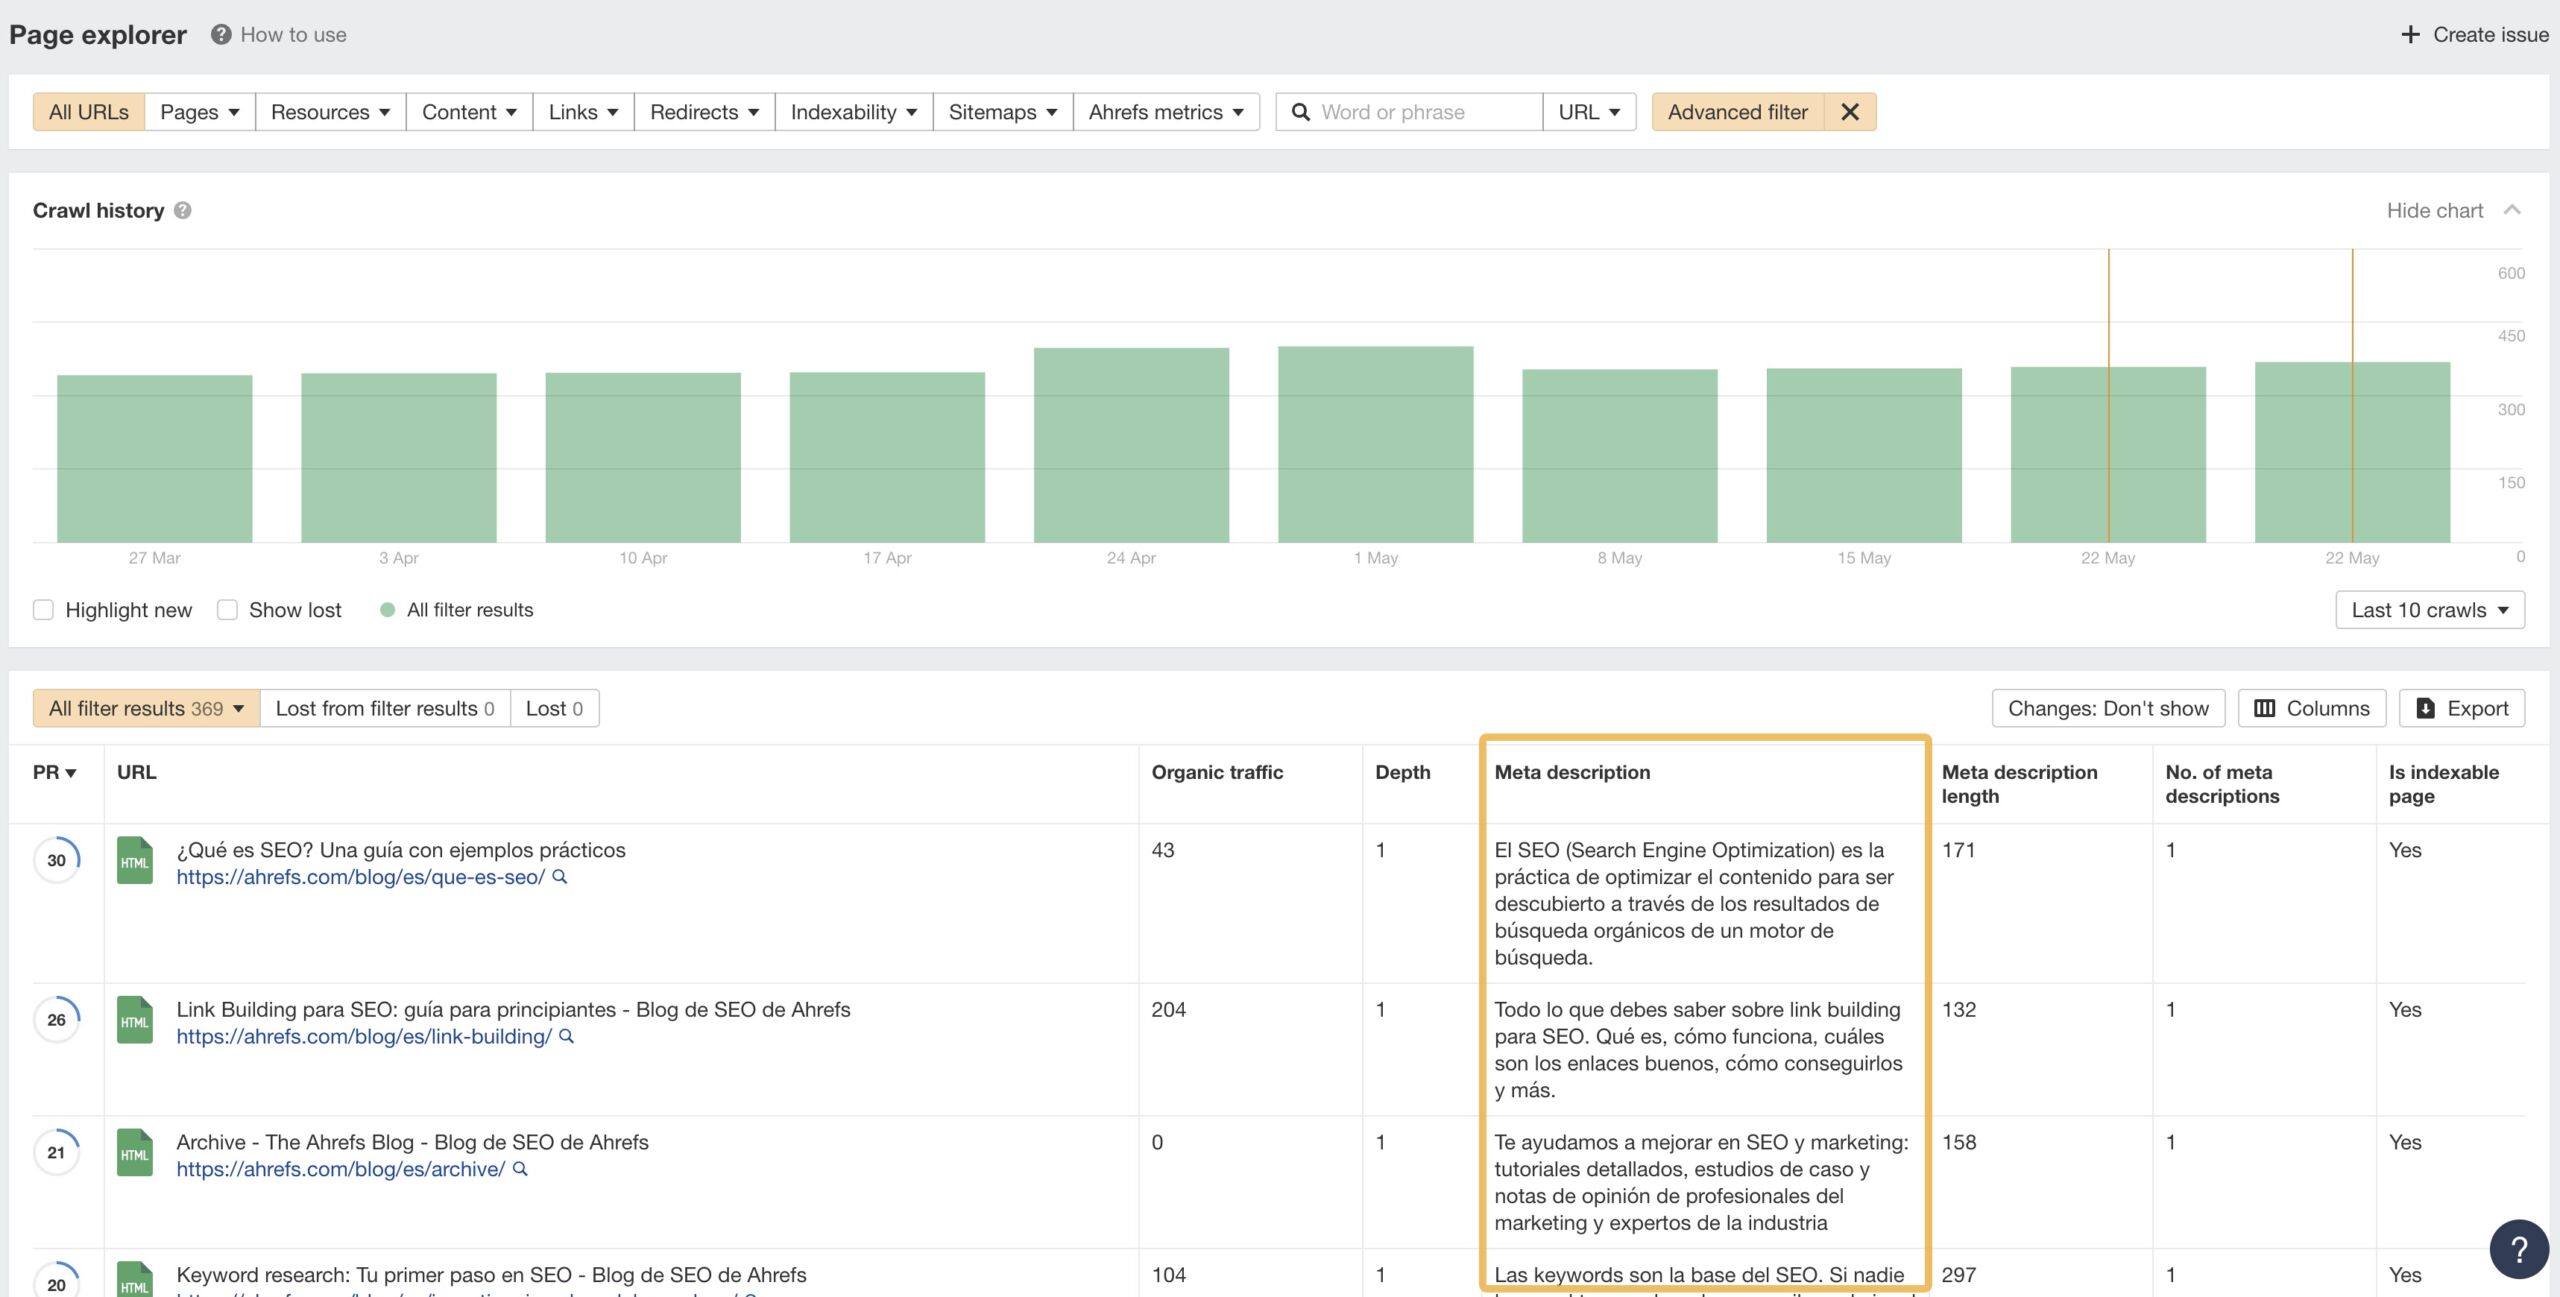2560x1297 pixels.
Task: Open the Last 10 crawls dropdown
Action: (2430, 609)
